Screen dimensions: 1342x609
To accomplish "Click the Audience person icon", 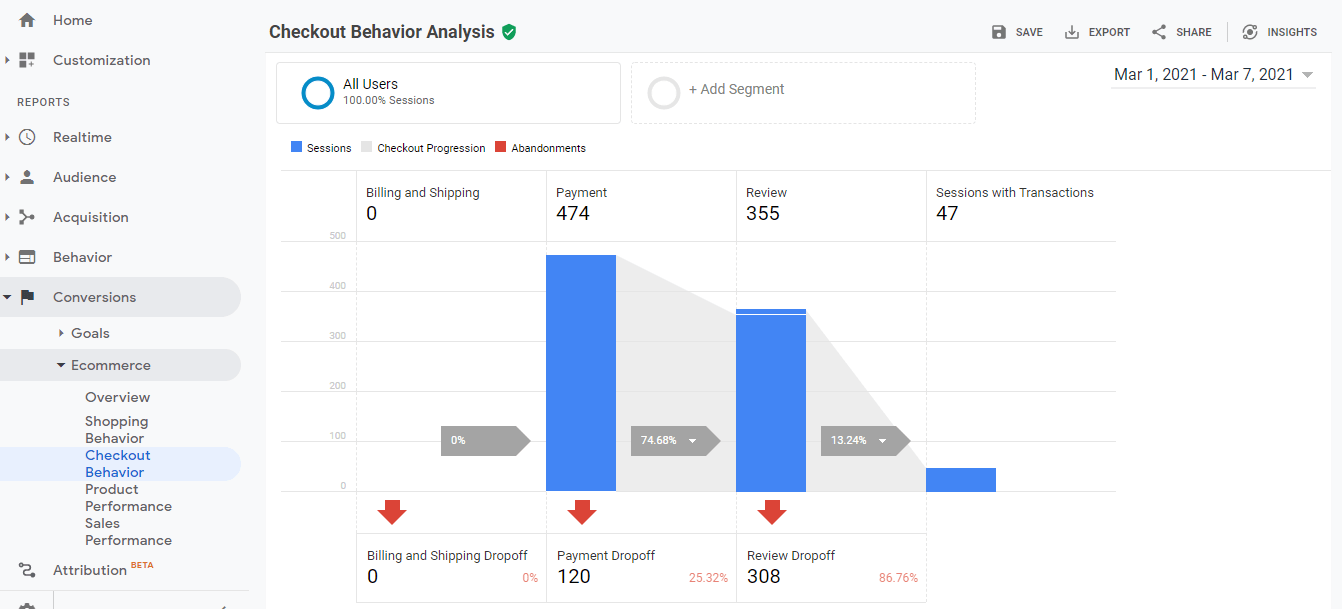I will pos(28,177).
